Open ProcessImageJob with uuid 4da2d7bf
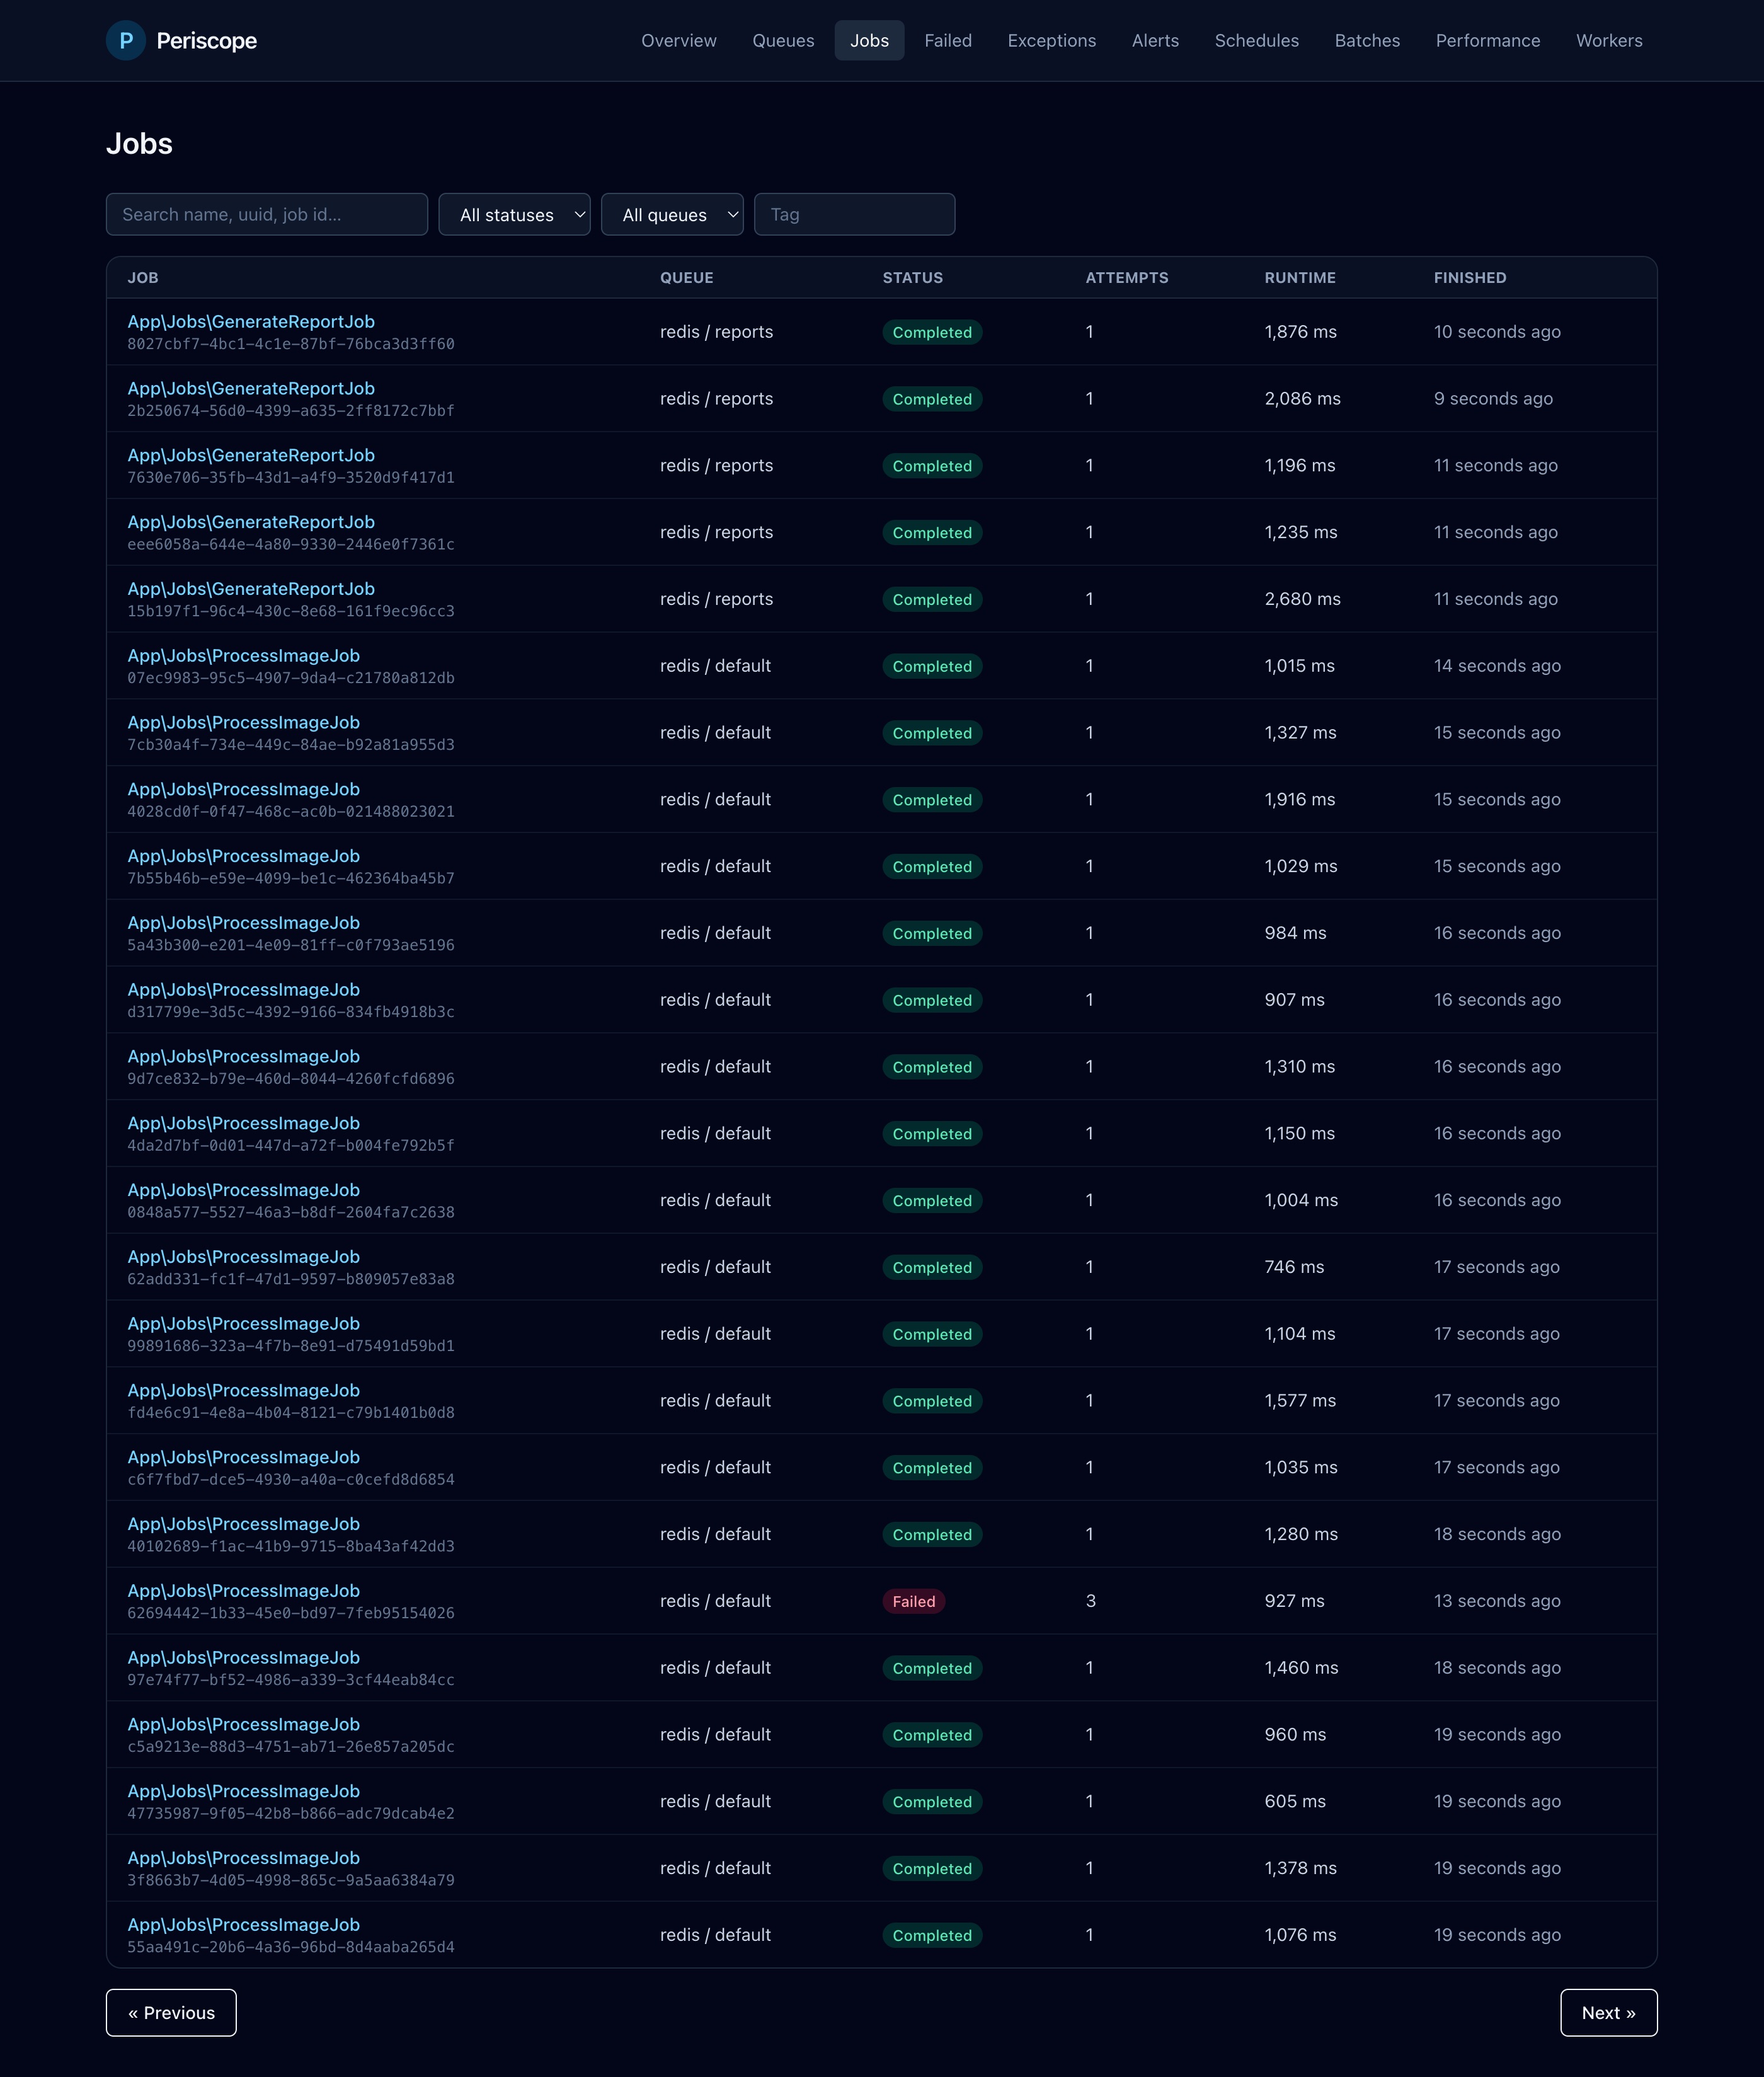This screenshot has height=2077, width=1764. [243, 1123]
